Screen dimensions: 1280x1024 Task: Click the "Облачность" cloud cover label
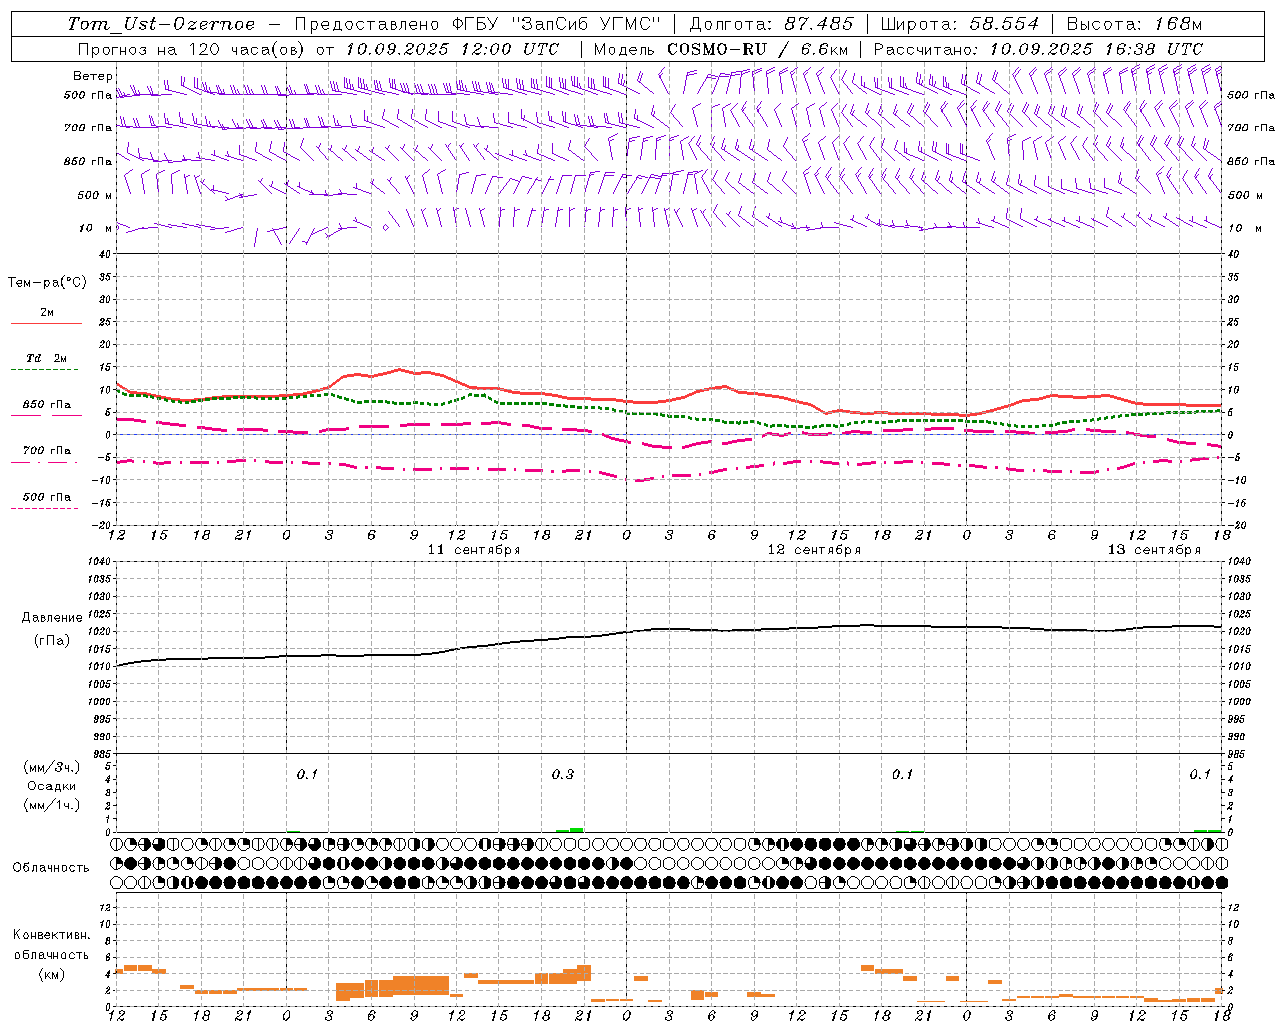click(x=51, y=867)
